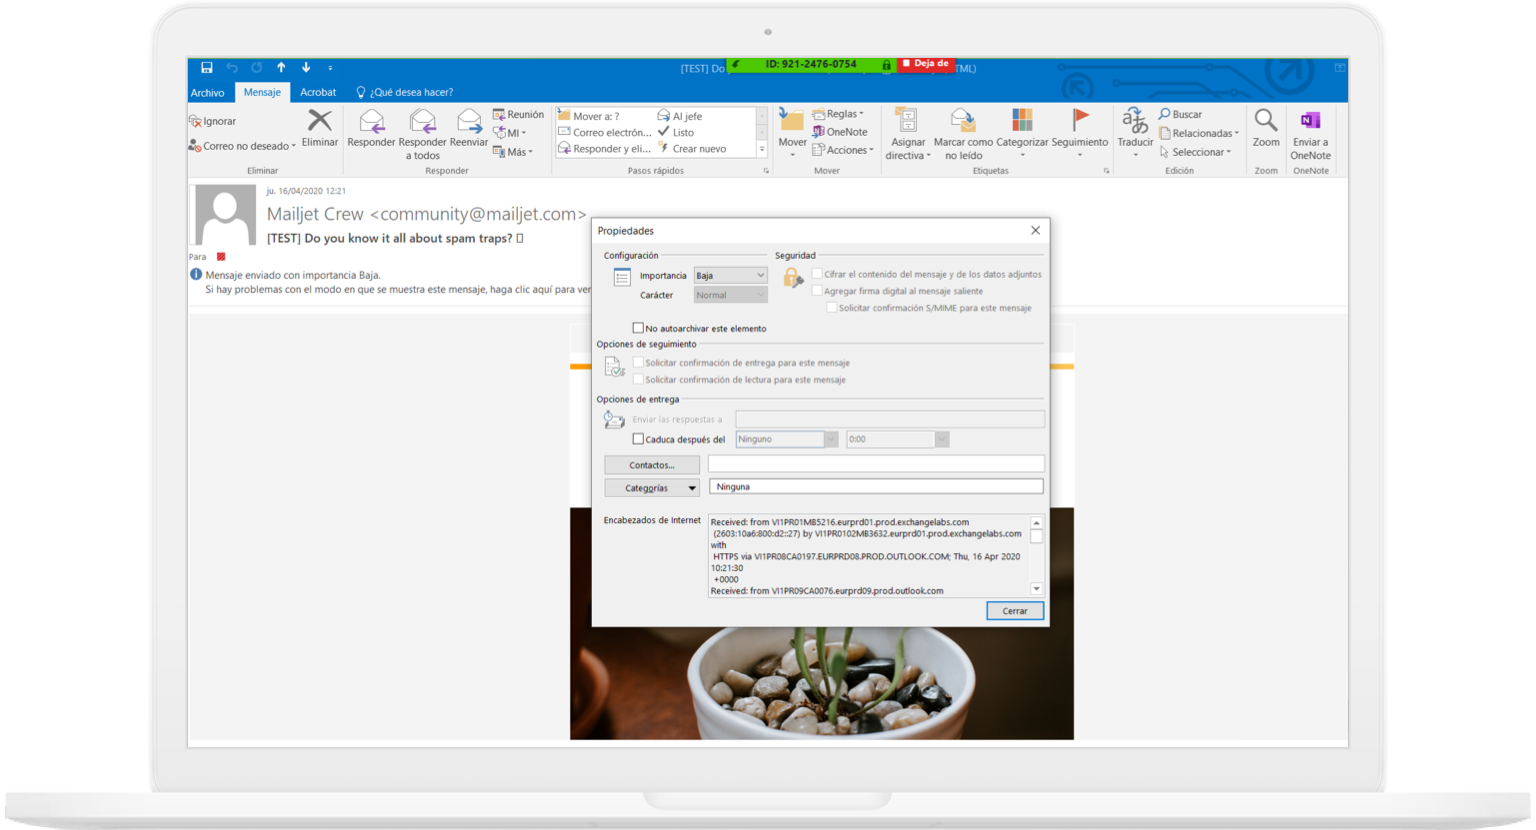The image size is (1536, 830).
Task: Open the Más respond menu
Action: [x=513, y=152]
